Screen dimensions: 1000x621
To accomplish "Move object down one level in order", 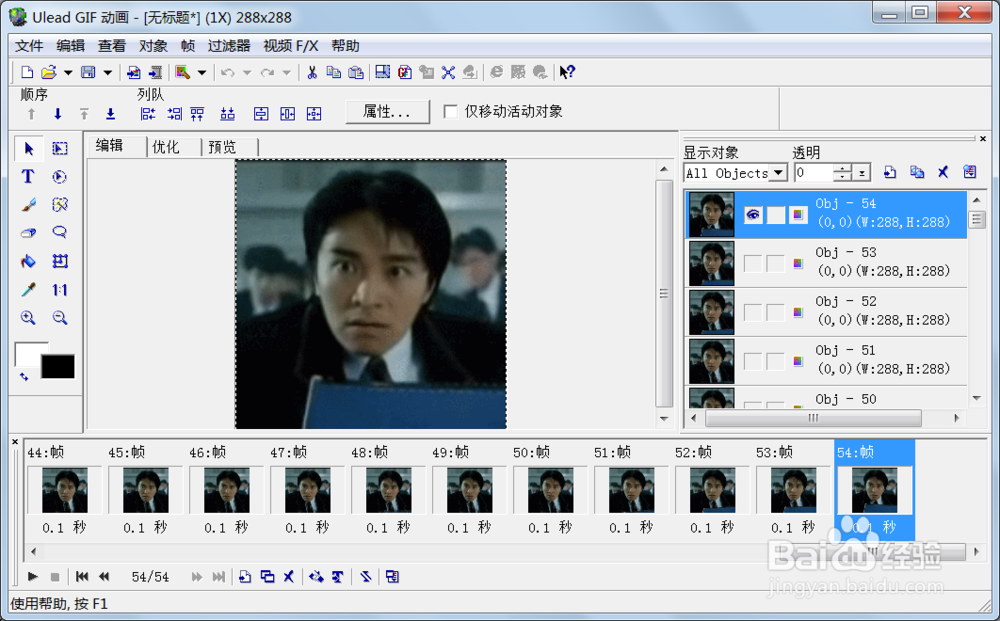I will point(57,114).
